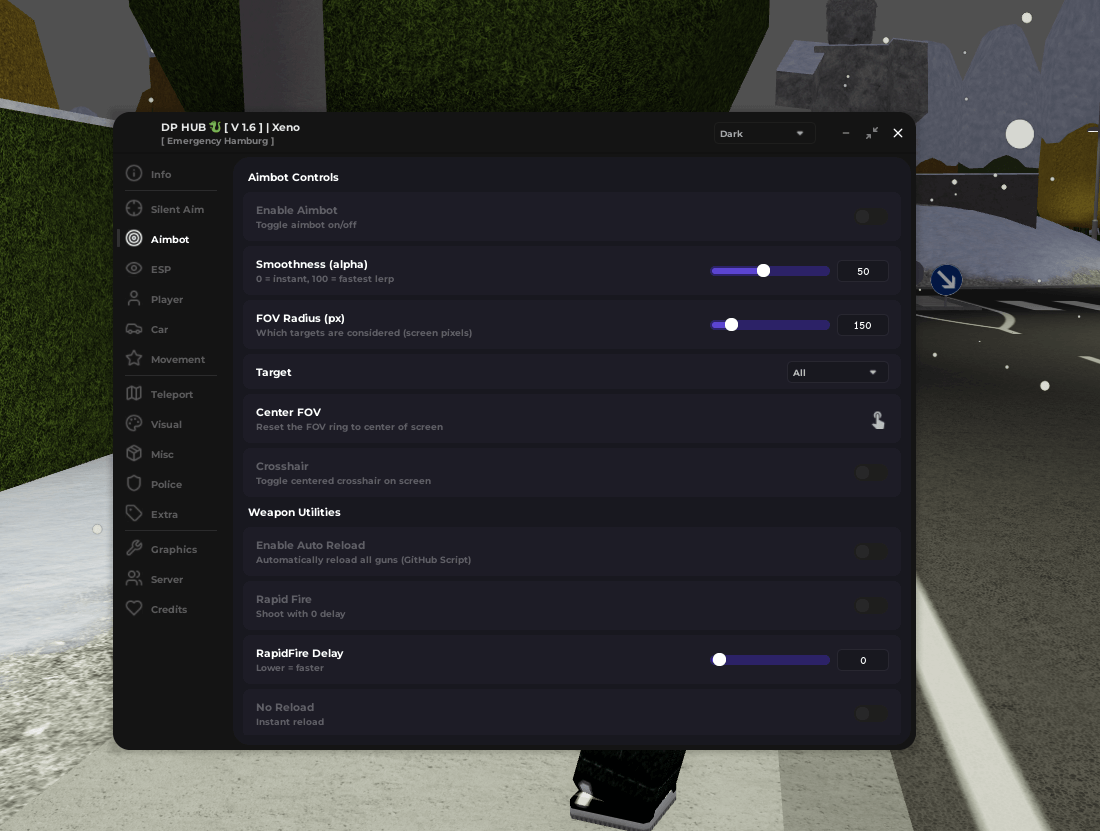Click the Misc cube icon
Viewport: 1100px width, 831px height.
pos(134,454)
